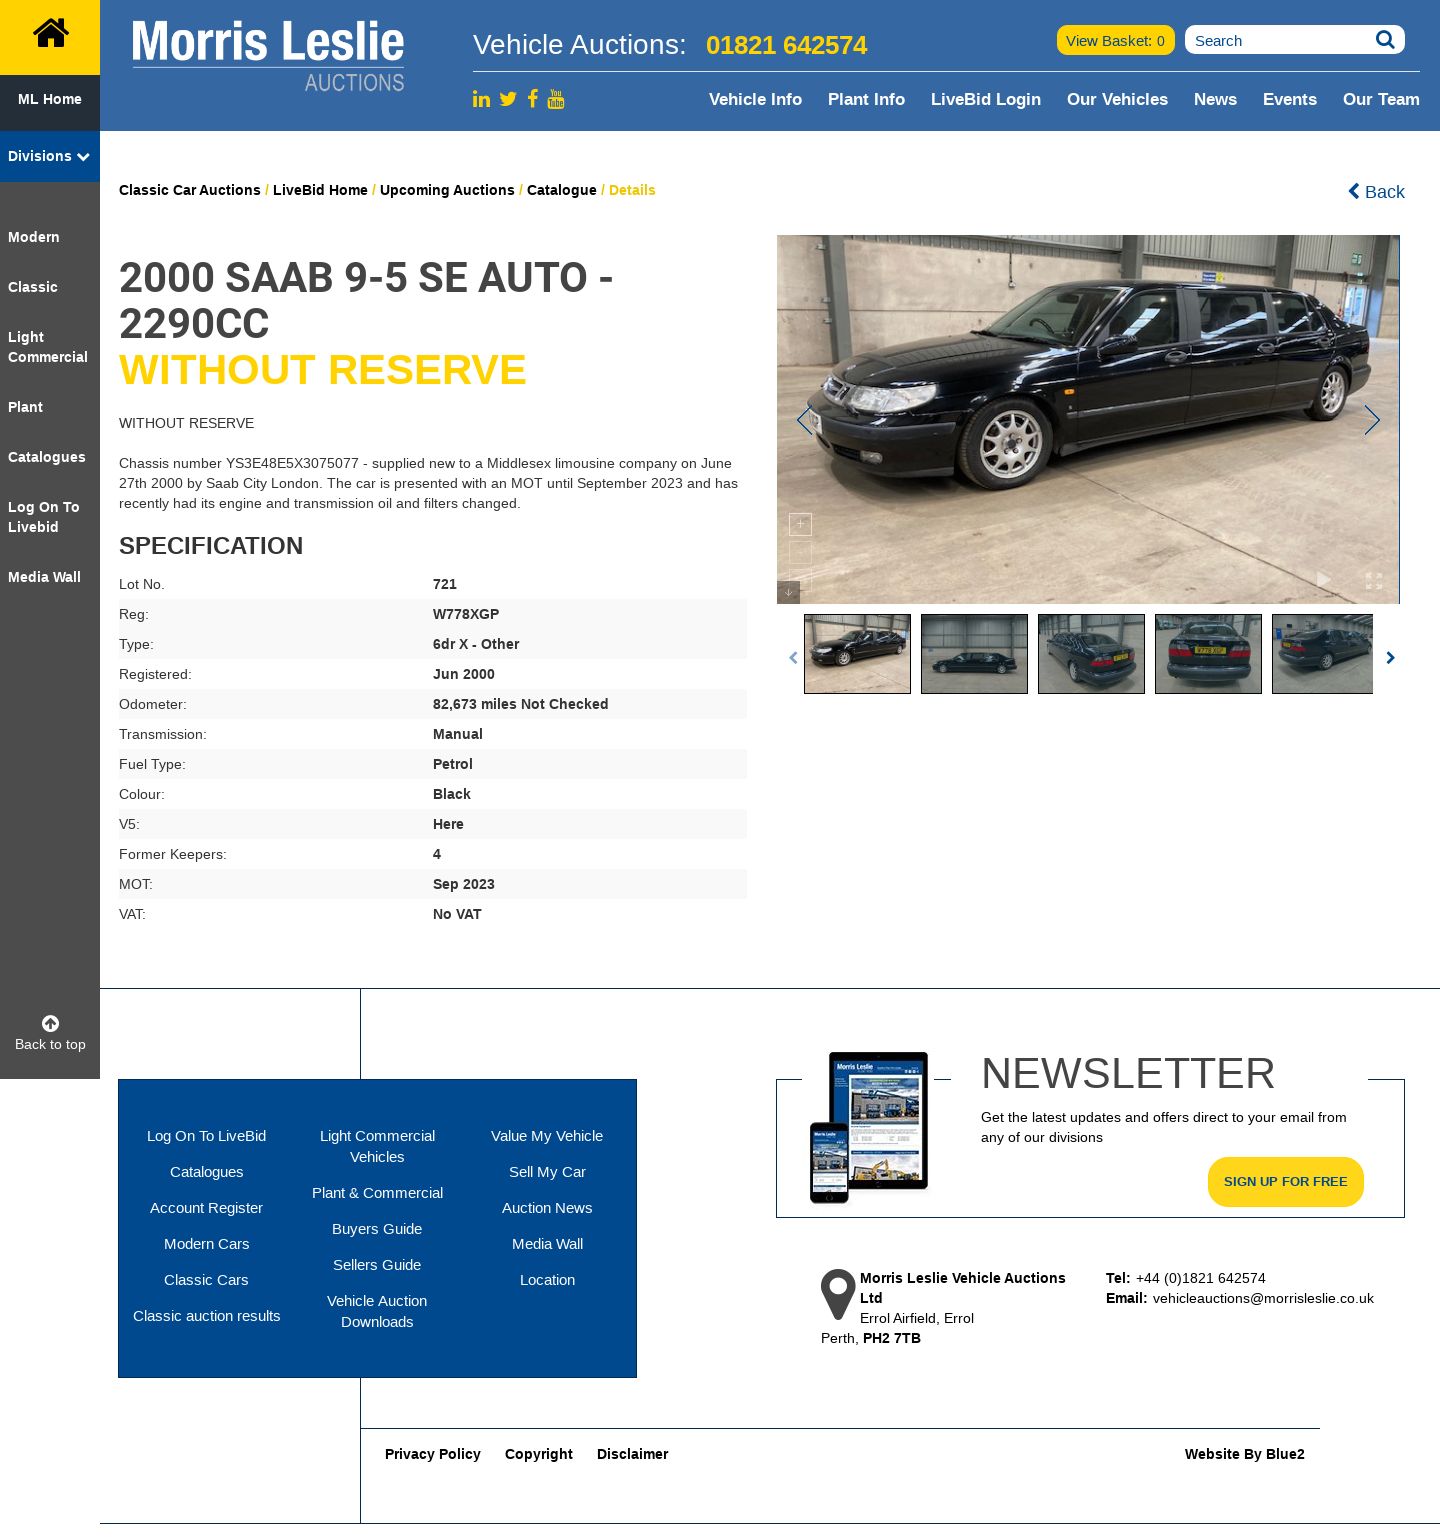The image size is (1440, 1538).
Task: Open the Sellers Guide footer link
Action: tap(377, 1265)
